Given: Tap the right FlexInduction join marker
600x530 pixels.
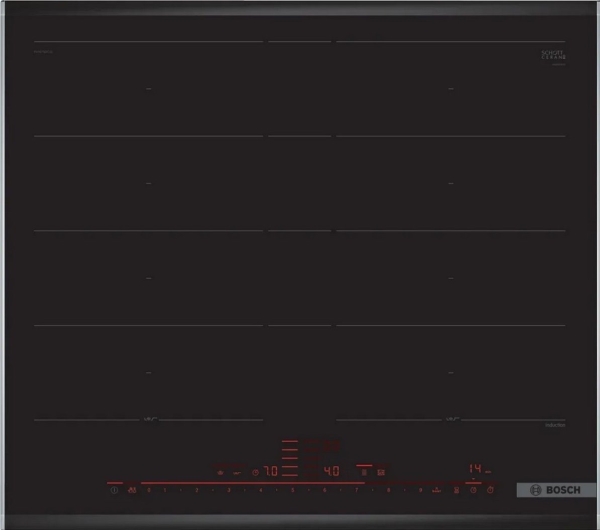Looking at the screenshot, I should pyautogui.click(x=452, y=419).
